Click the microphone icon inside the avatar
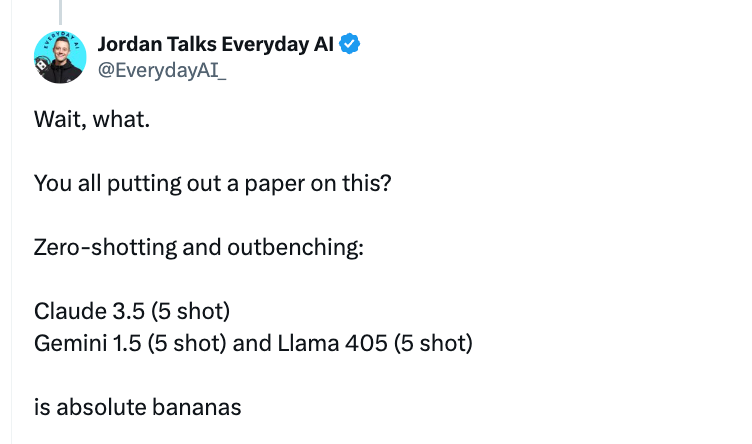Image resolution: width=752 pixels, height=444 pixels. [x=43, y=67]
